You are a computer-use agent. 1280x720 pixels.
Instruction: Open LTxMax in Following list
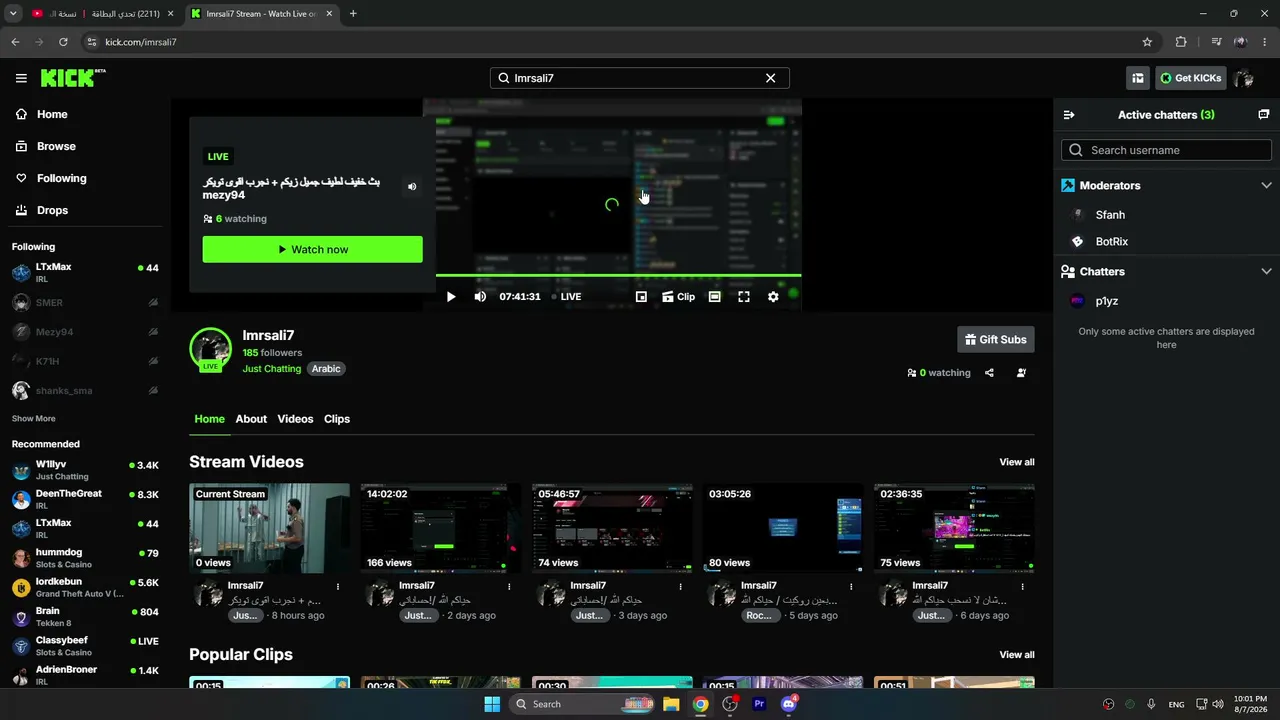85,273
